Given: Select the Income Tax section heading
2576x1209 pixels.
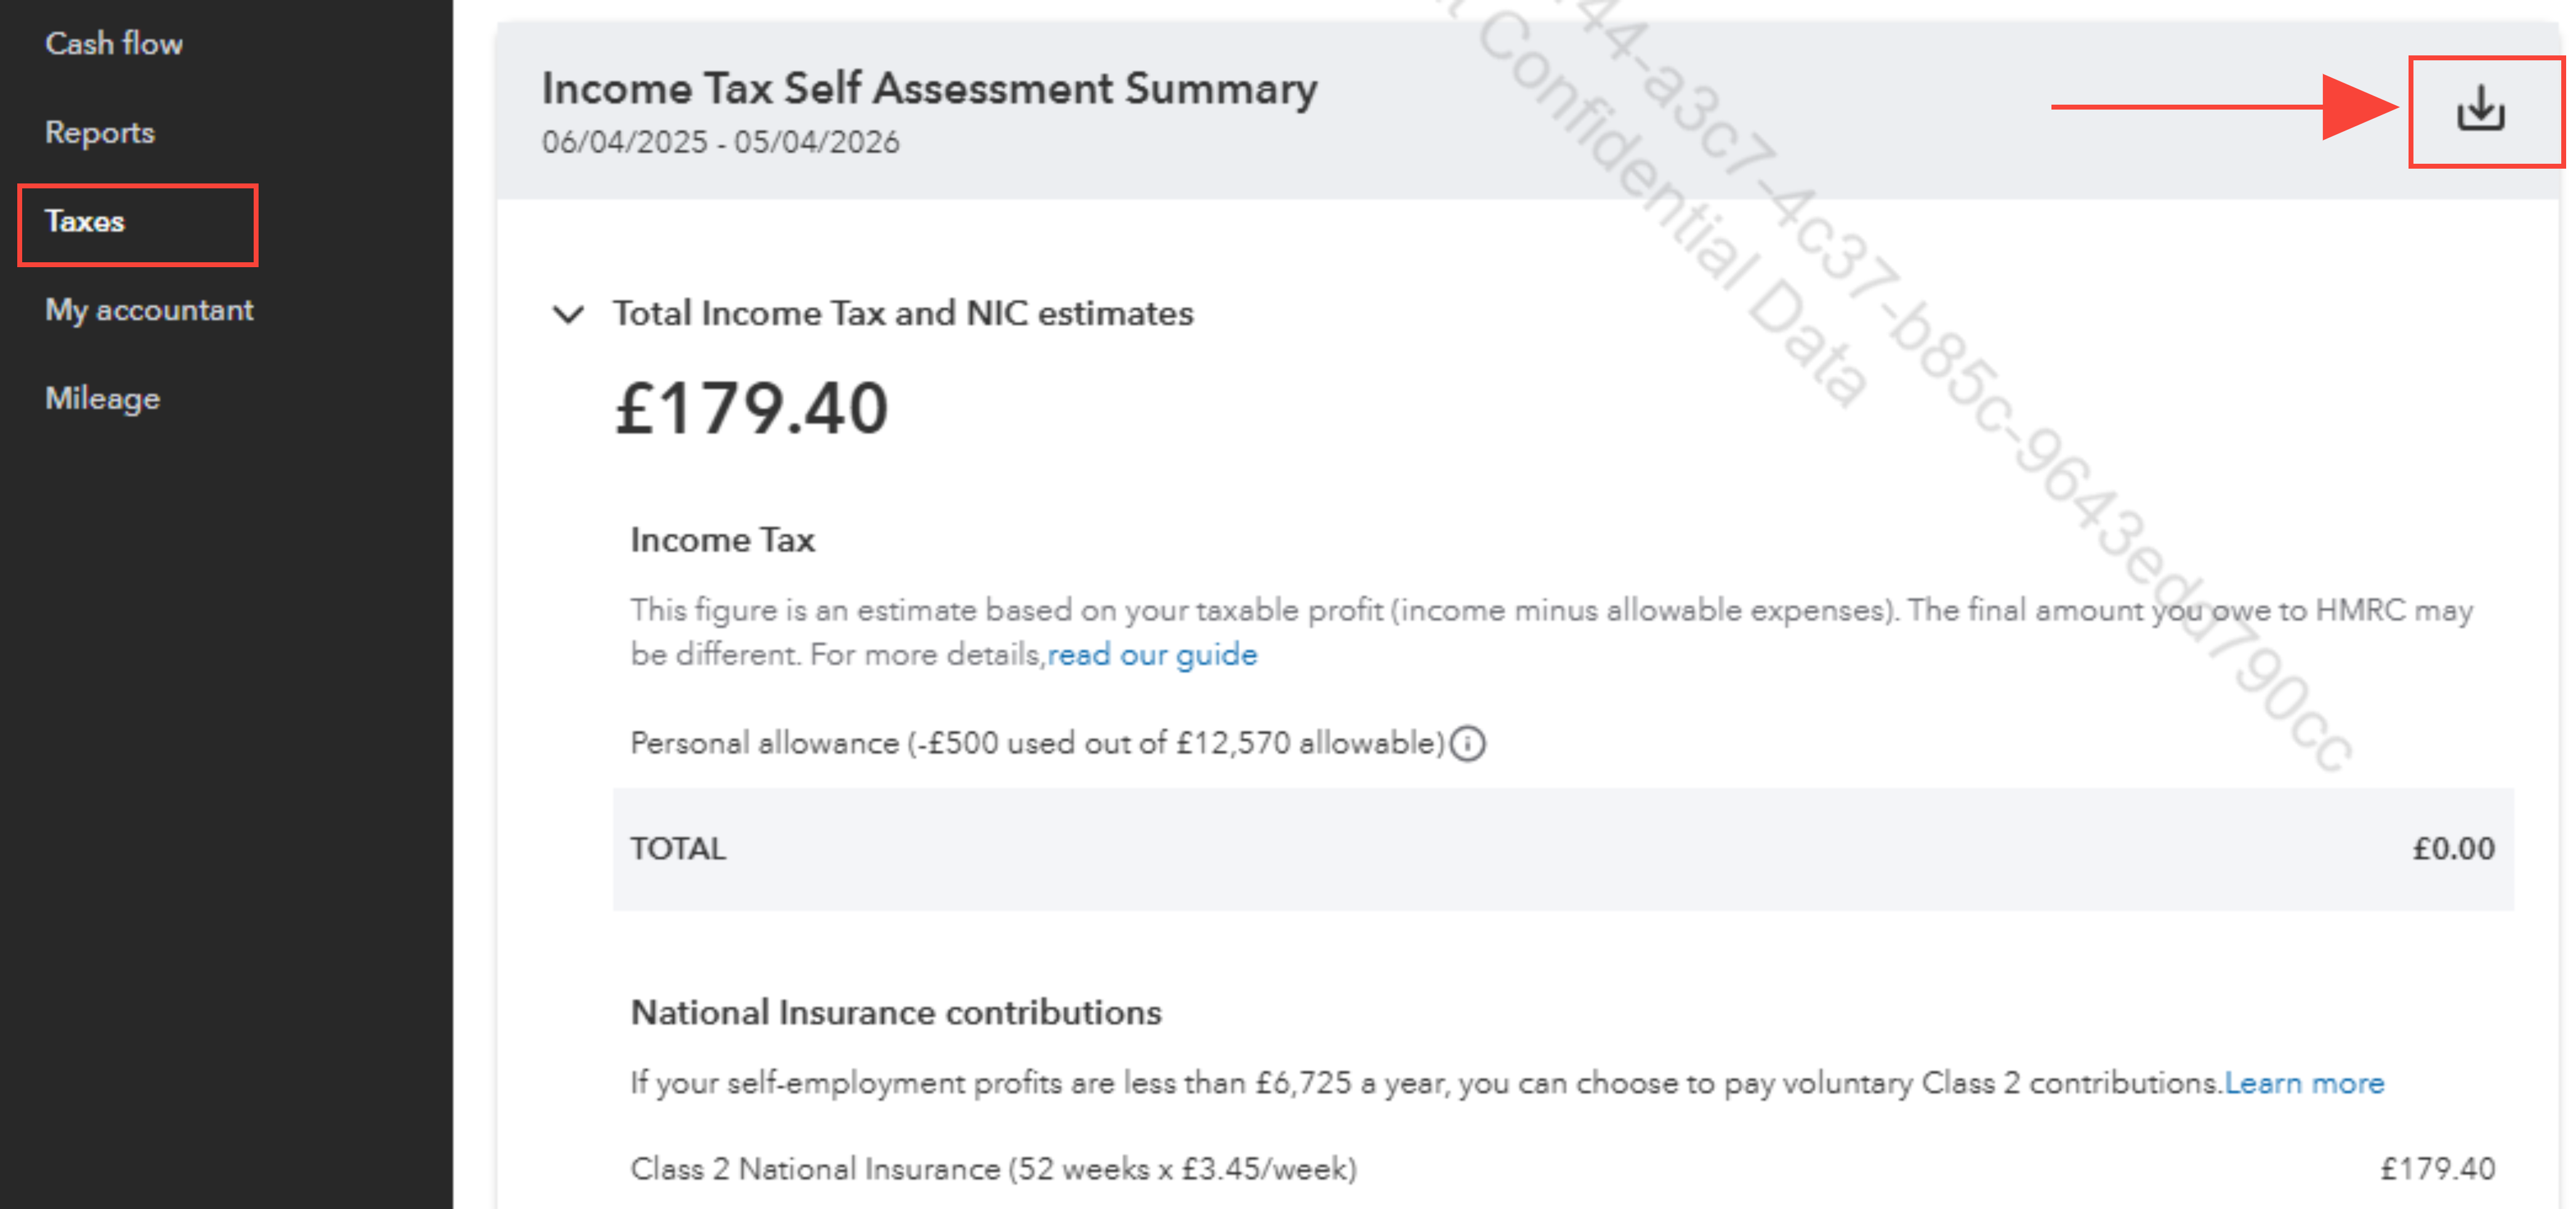Looking at the screenshot, I should coord(722,540).
